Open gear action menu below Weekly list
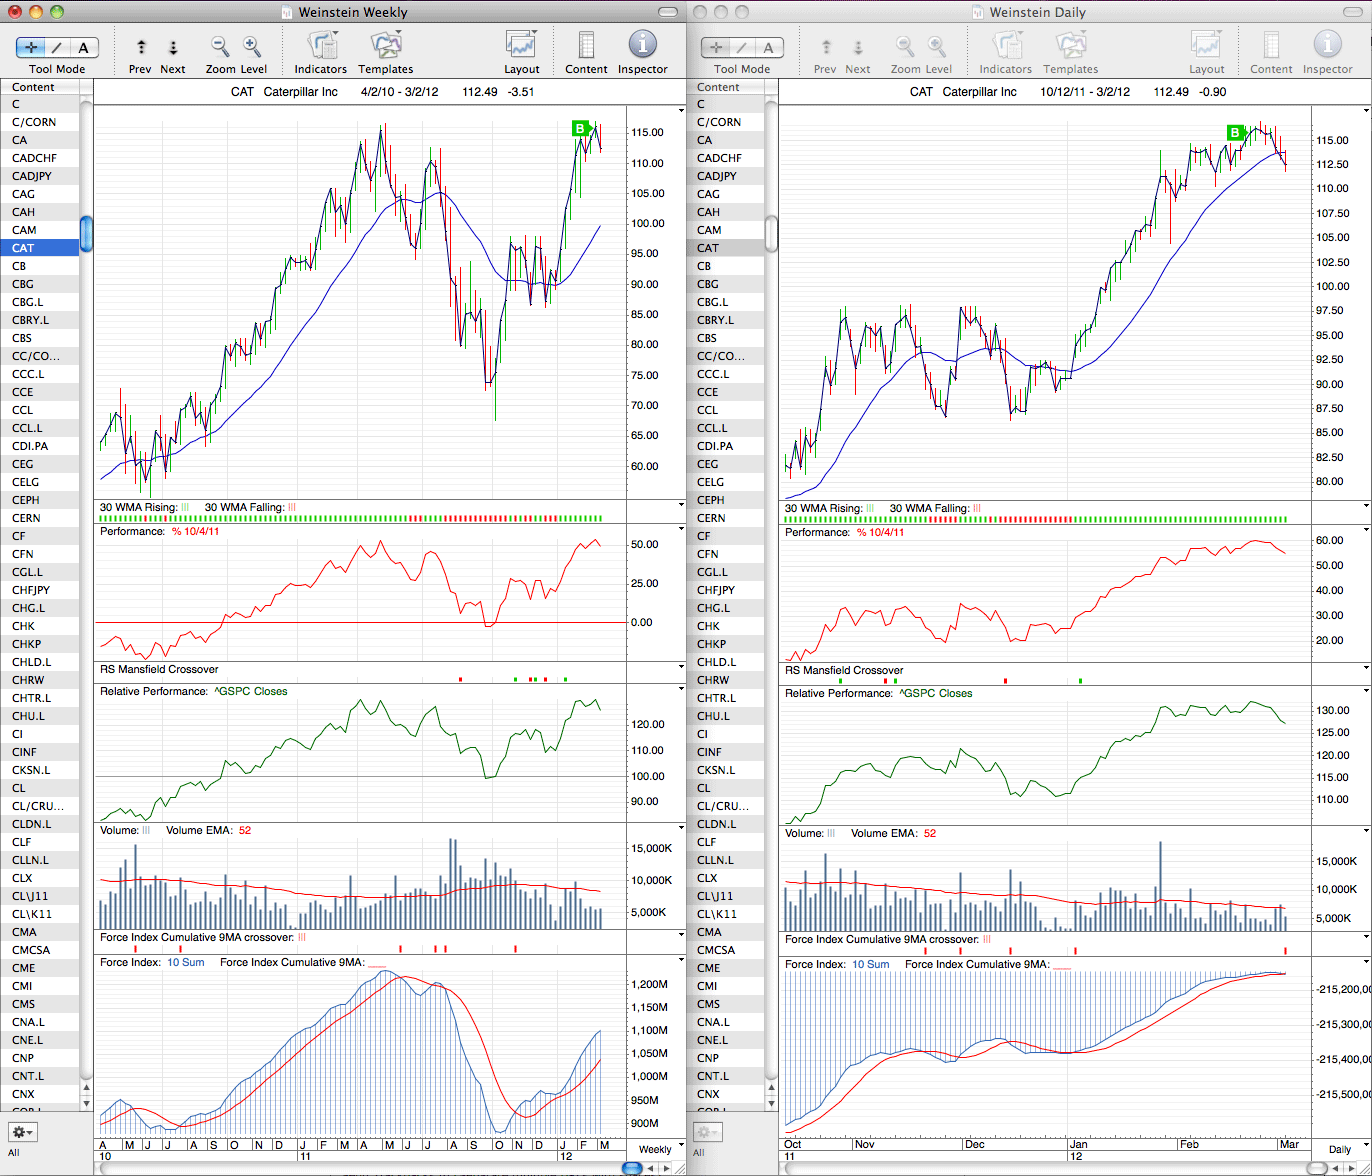The height and width of the screenshot is (1176, 1372). 22,1132
